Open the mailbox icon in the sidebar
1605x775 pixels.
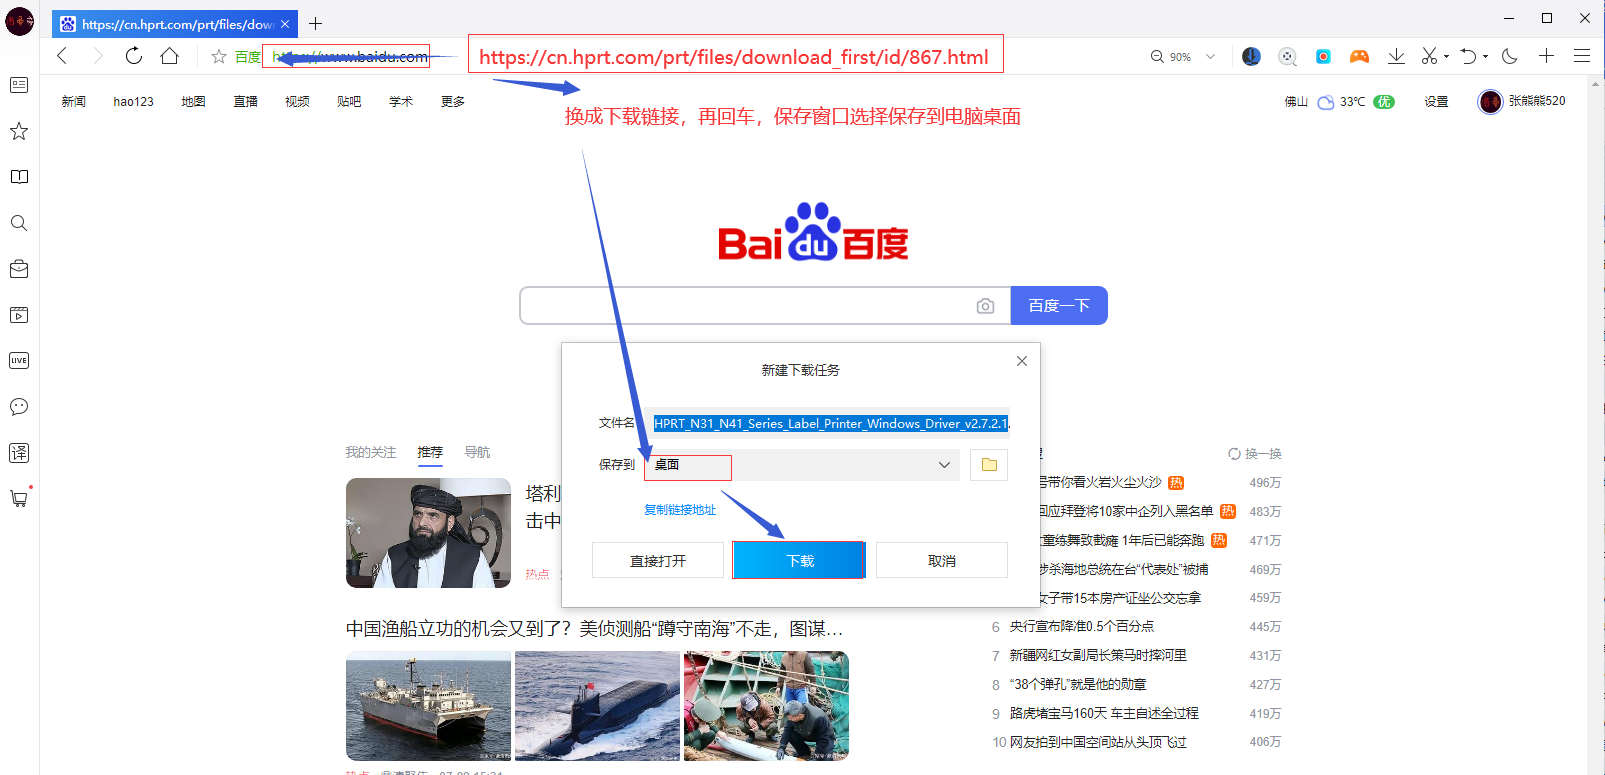point(19,269)
